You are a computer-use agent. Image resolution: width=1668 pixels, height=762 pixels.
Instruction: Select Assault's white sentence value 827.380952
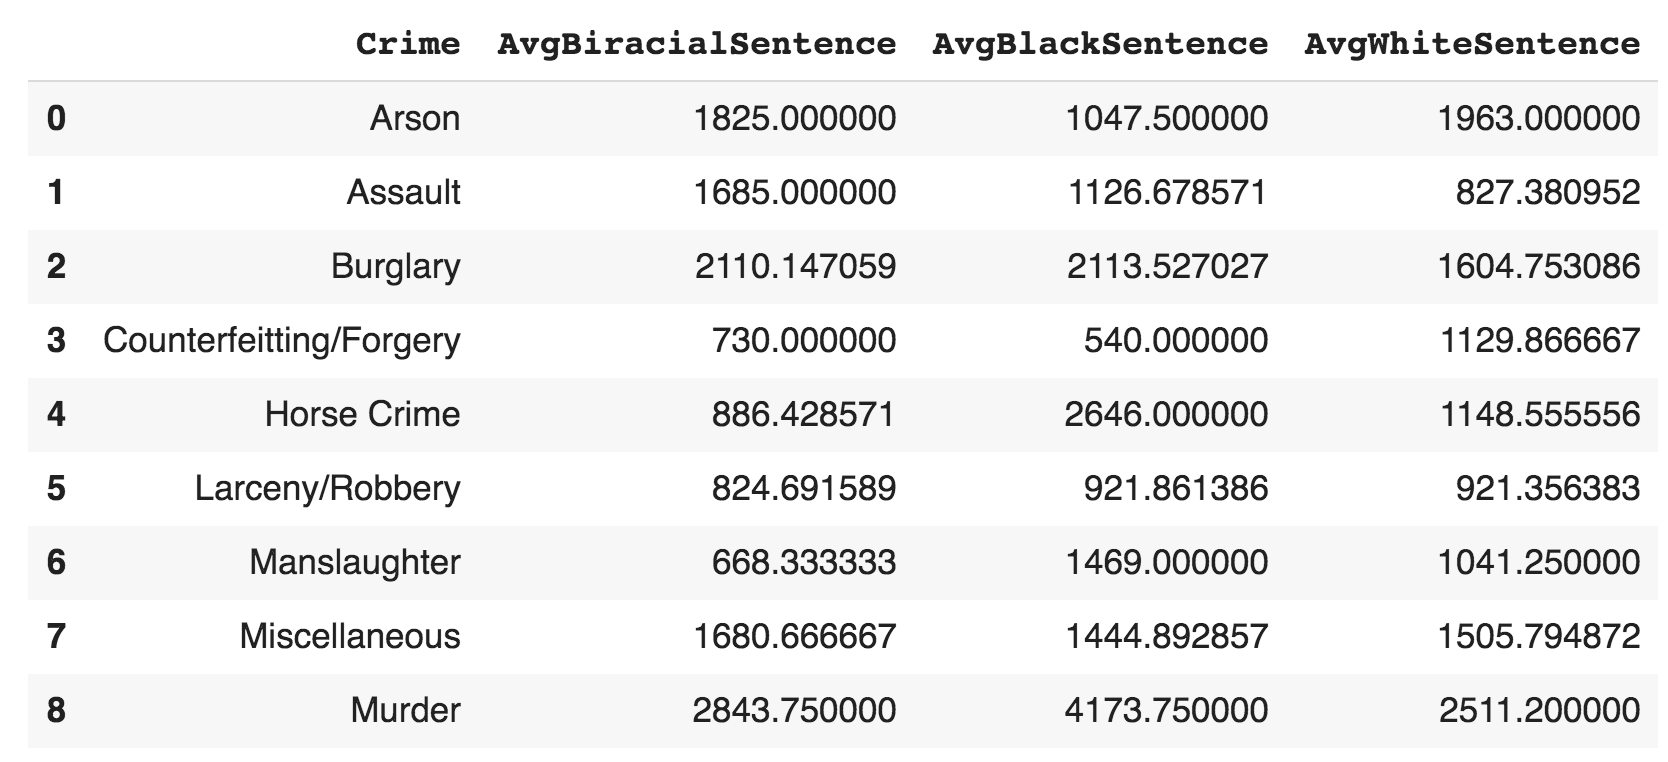point(1547,192)
